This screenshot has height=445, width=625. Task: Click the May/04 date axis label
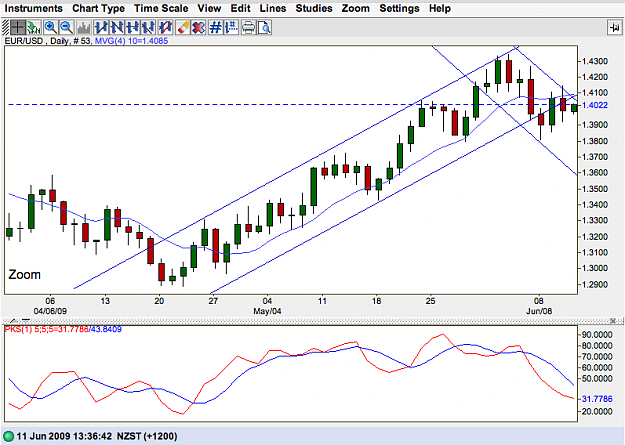(267, 311)
